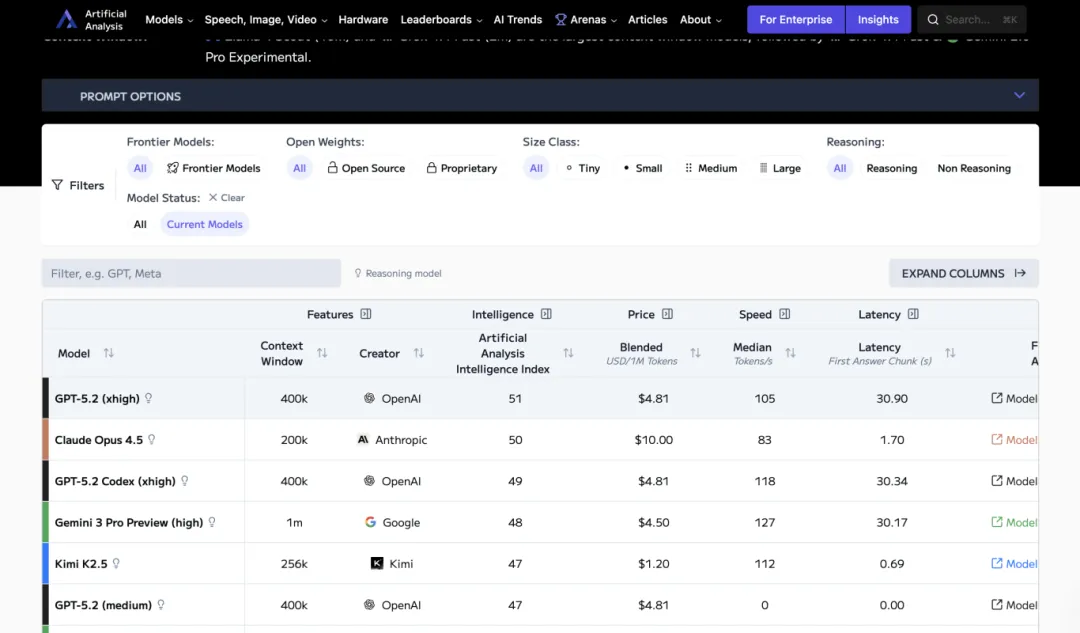This screenshot has height=633, width=1080.
Task: Sort by Median speed arrows
Action: point(791,353)
